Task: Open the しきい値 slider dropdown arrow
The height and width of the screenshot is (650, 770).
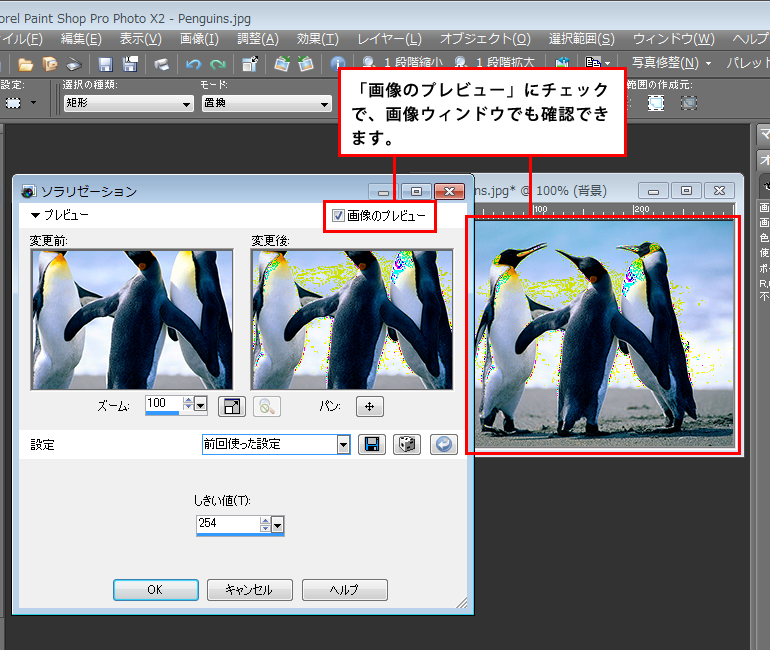Action: pos(277,526)
